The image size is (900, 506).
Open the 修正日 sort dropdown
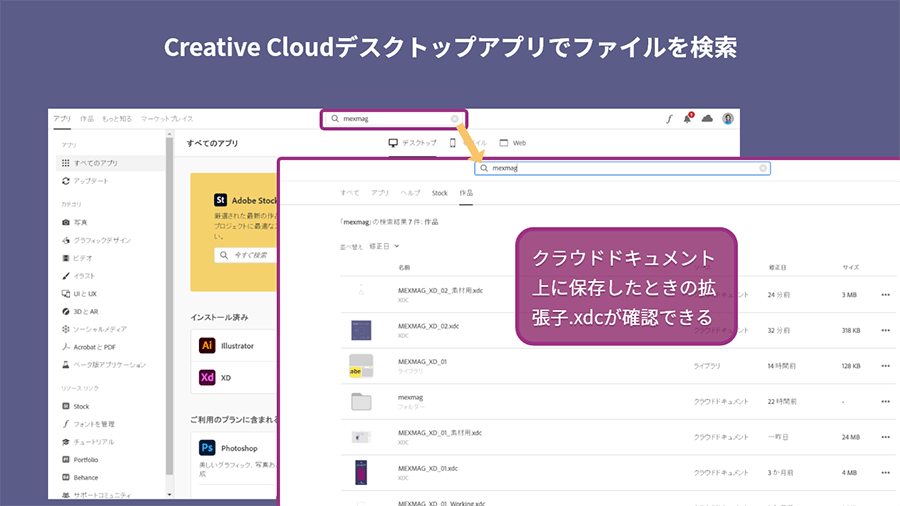tap(385, 245)
